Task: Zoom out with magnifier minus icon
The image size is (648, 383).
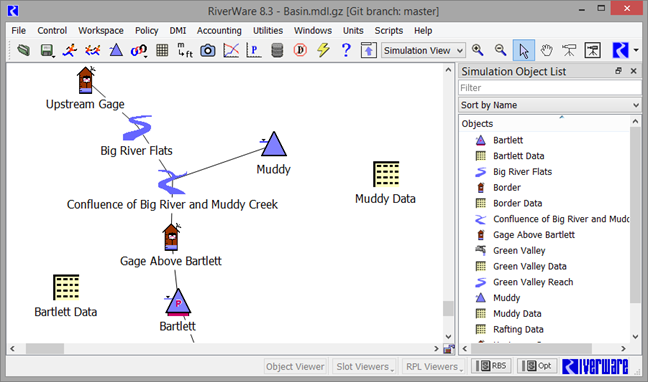Action: [500, 50]
